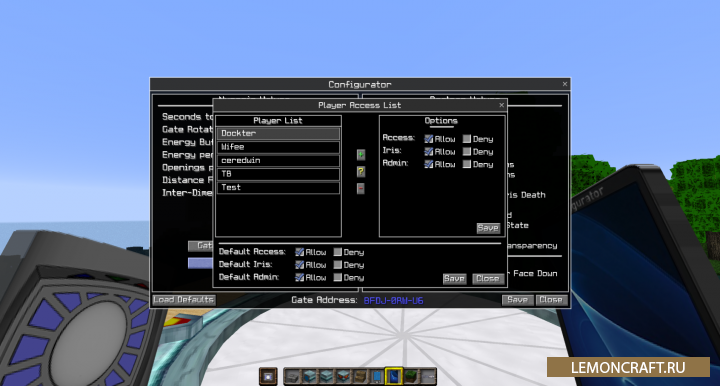Image resolution: width=720 pixels, height=386 pixels.
Task: Select the red chevron gate block slot
Action: pos(343,376)
